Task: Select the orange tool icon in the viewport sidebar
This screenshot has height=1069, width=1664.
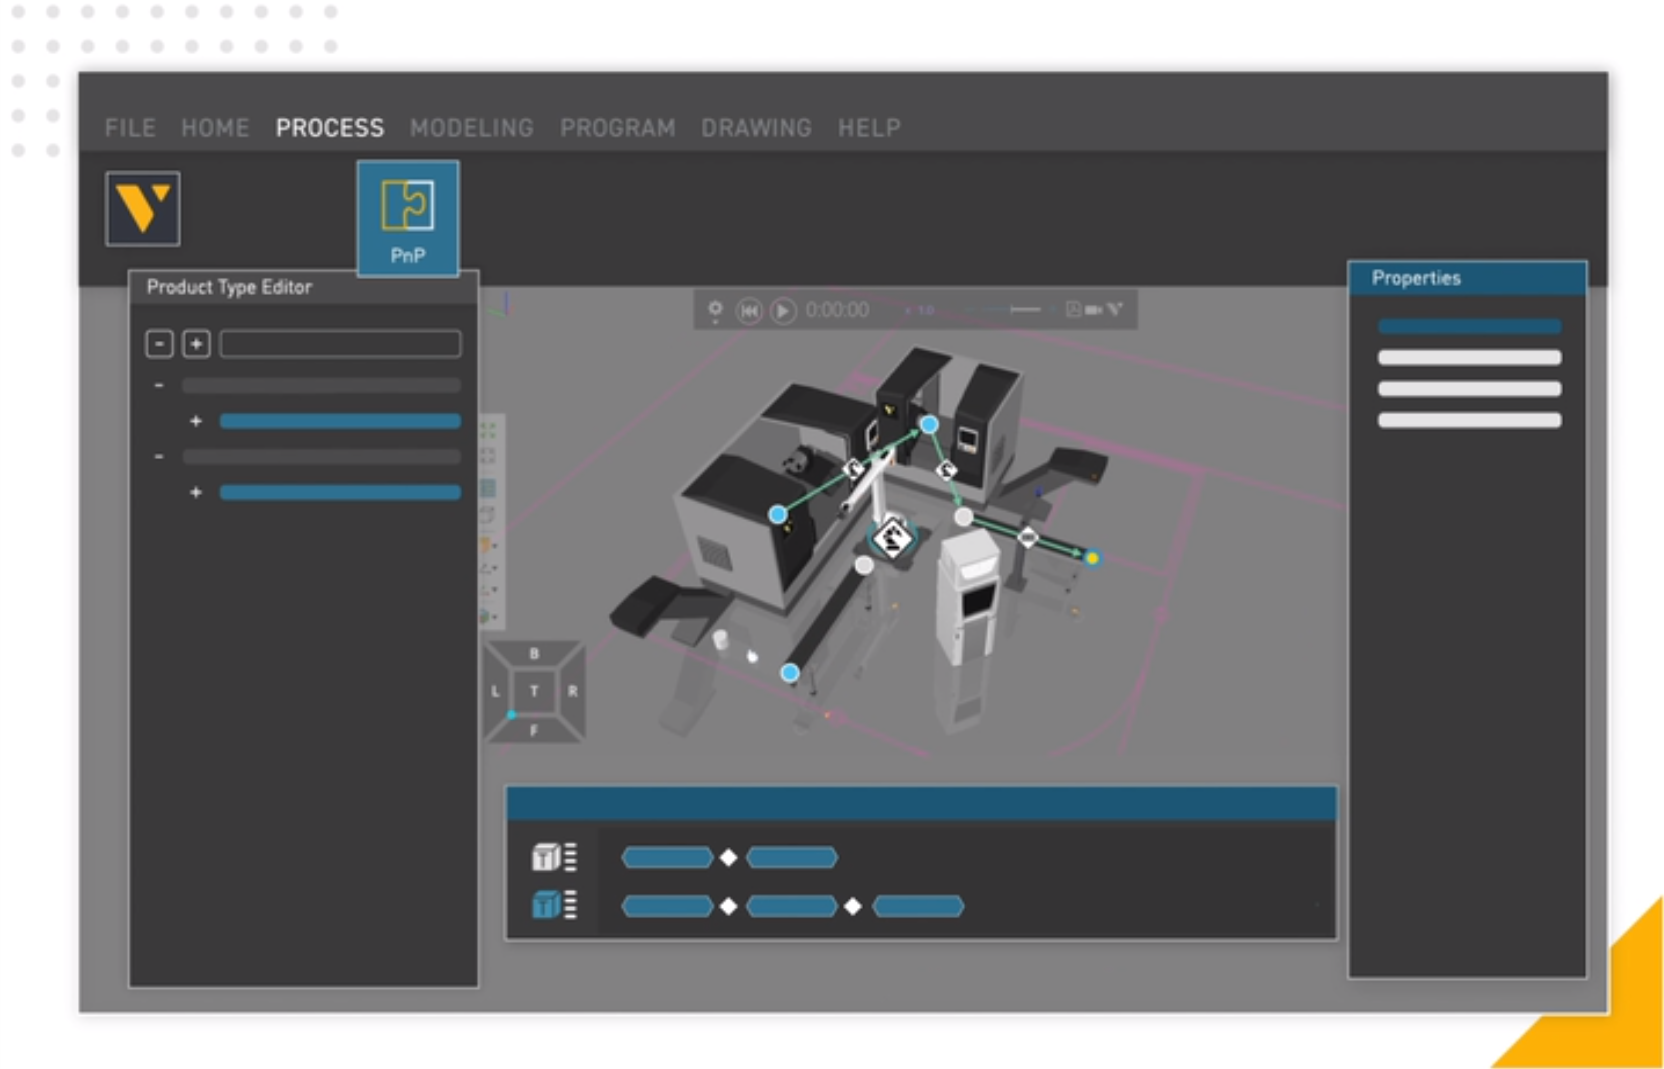Action: (486, 544)
